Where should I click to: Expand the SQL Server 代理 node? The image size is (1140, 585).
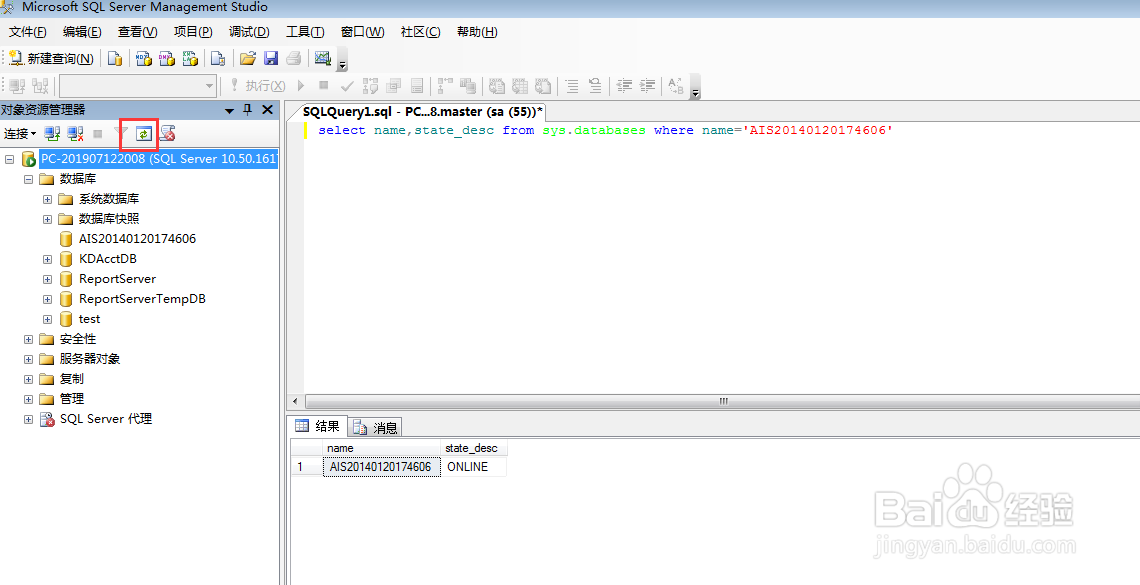(x=28, y=419)
